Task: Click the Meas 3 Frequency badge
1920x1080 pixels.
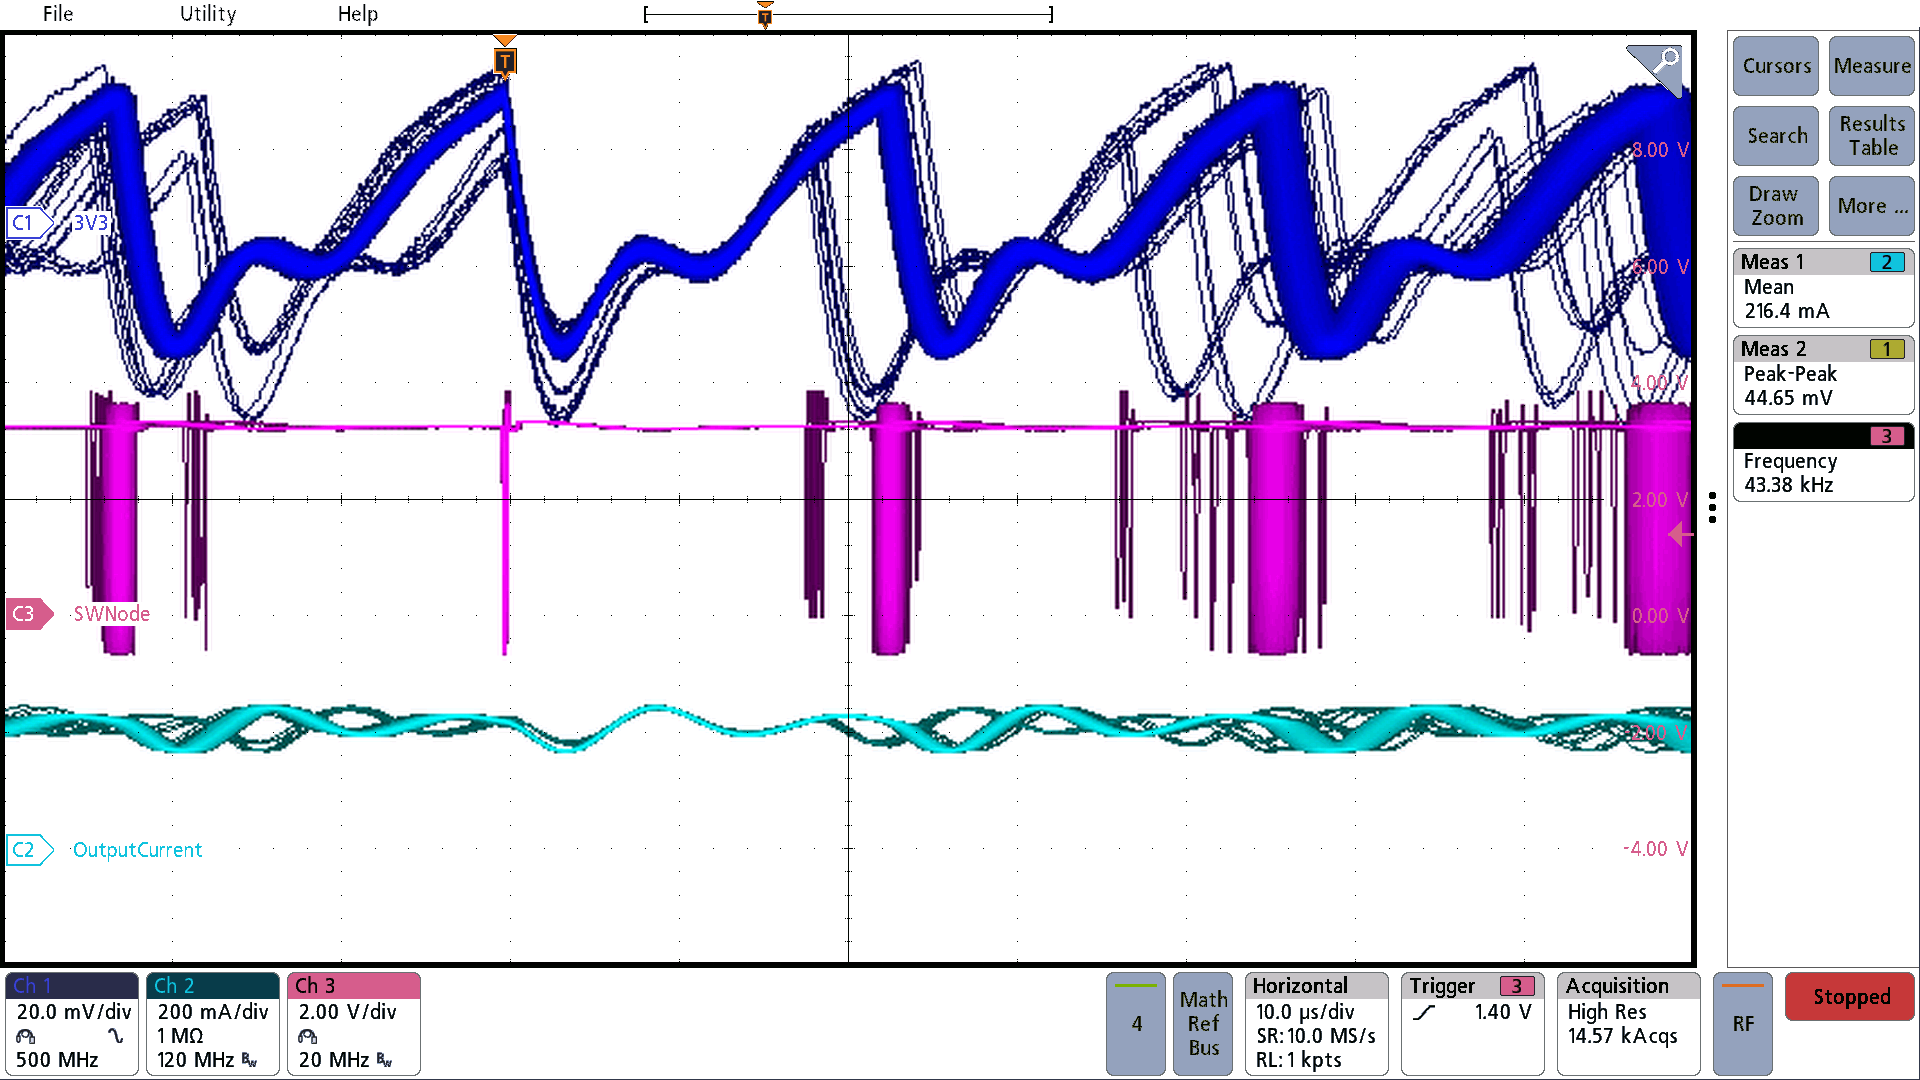Action: (1822, 462)
